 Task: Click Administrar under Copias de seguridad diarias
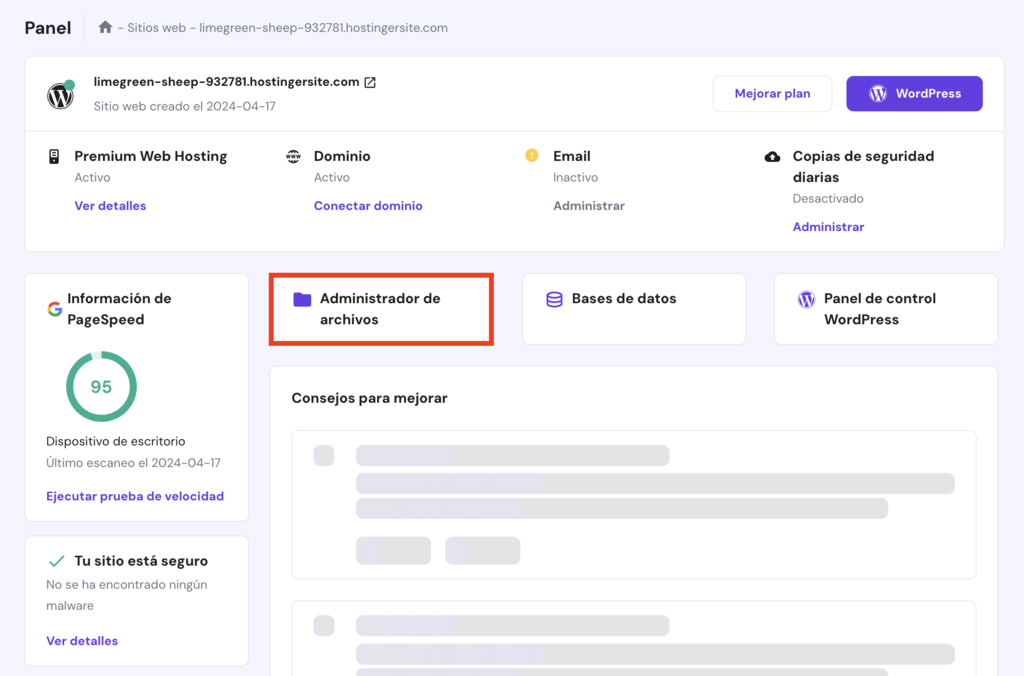click(828, 226)
